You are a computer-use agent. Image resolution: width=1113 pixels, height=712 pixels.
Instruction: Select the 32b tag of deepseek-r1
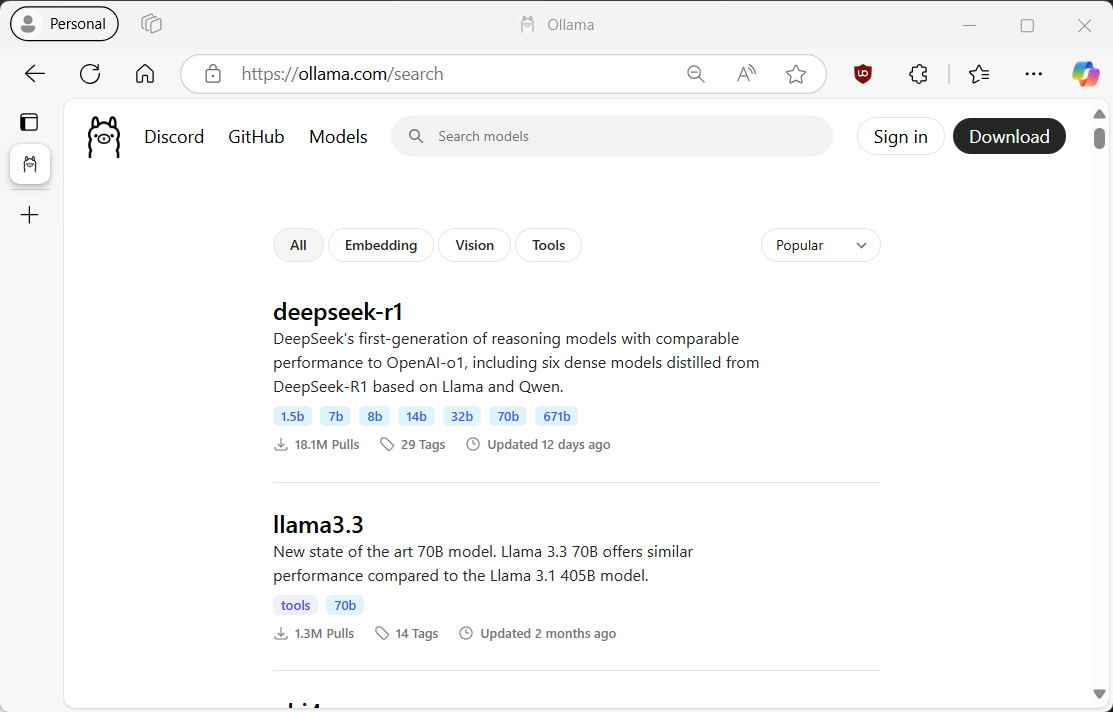pos(462,417)
